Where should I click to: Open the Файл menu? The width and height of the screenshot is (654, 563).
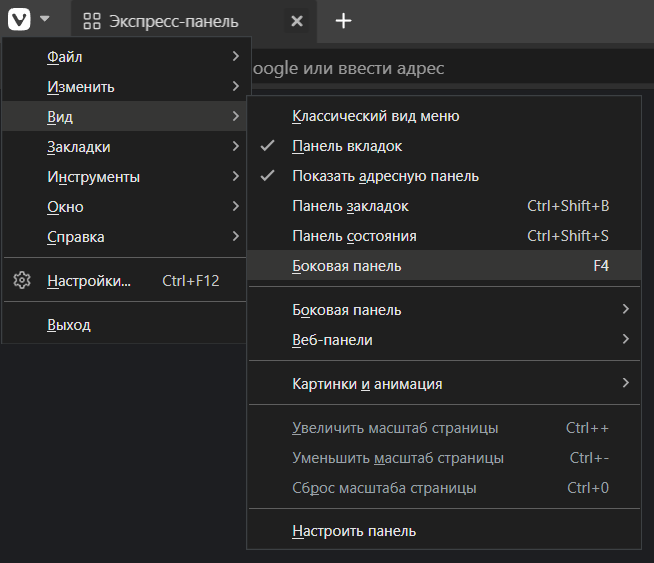point(65,57)
